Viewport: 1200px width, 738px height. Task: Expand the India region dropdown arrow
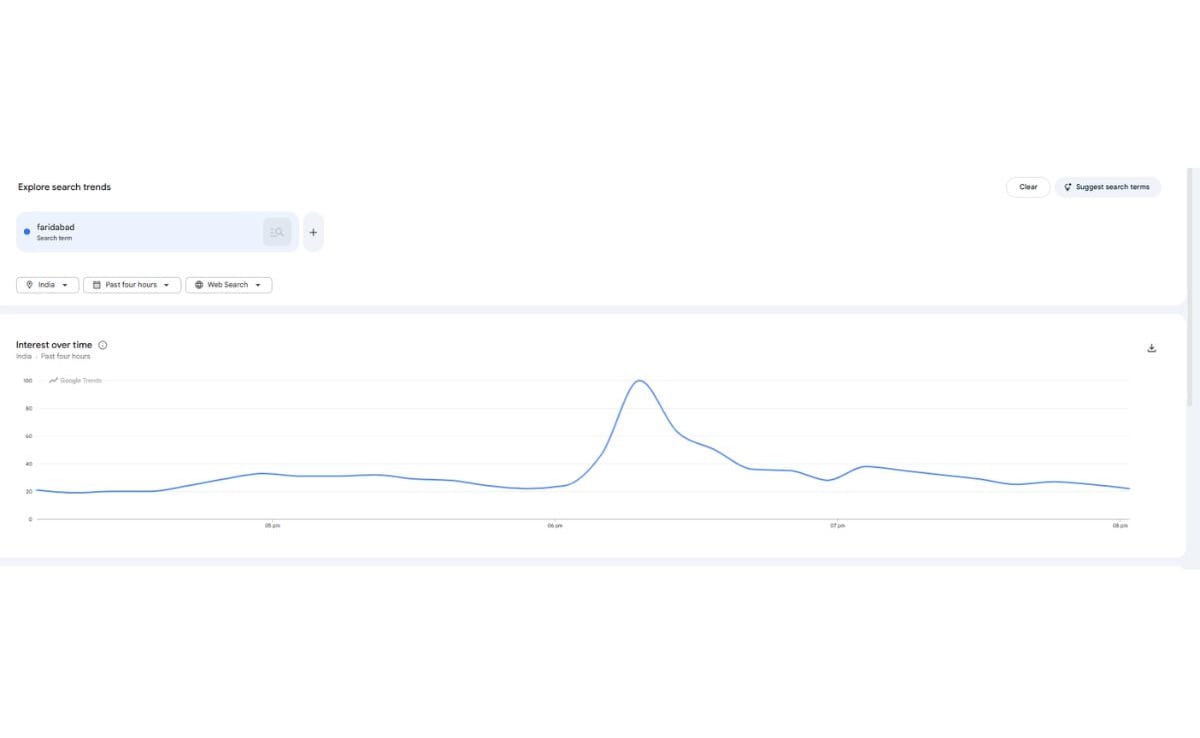tap(66, 285)
